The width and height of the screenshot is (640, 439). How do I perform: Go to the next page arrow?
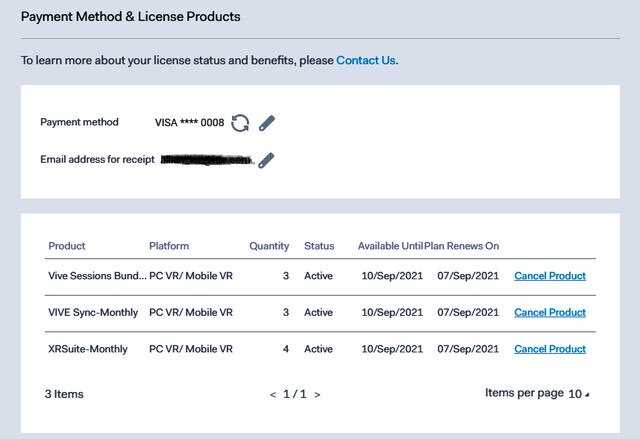[x=317, y=395]
